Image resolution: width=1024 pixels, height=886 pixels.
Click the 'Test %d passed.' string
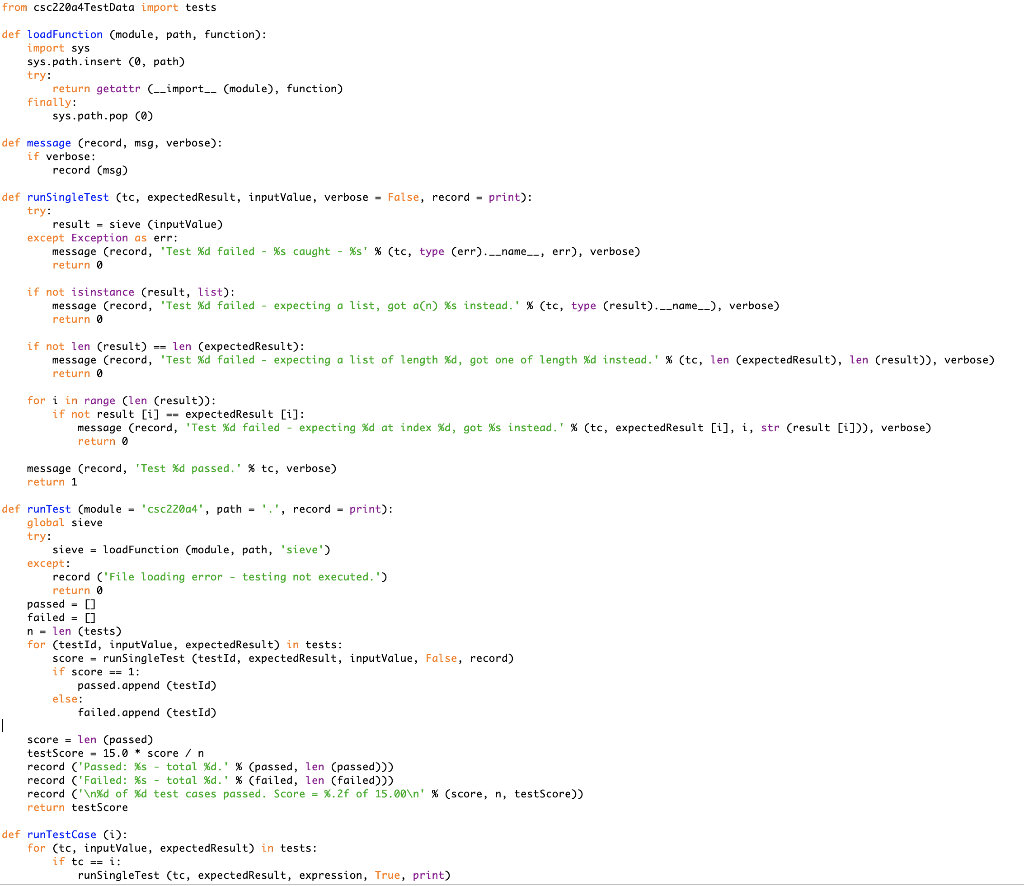tap(188, 469)
